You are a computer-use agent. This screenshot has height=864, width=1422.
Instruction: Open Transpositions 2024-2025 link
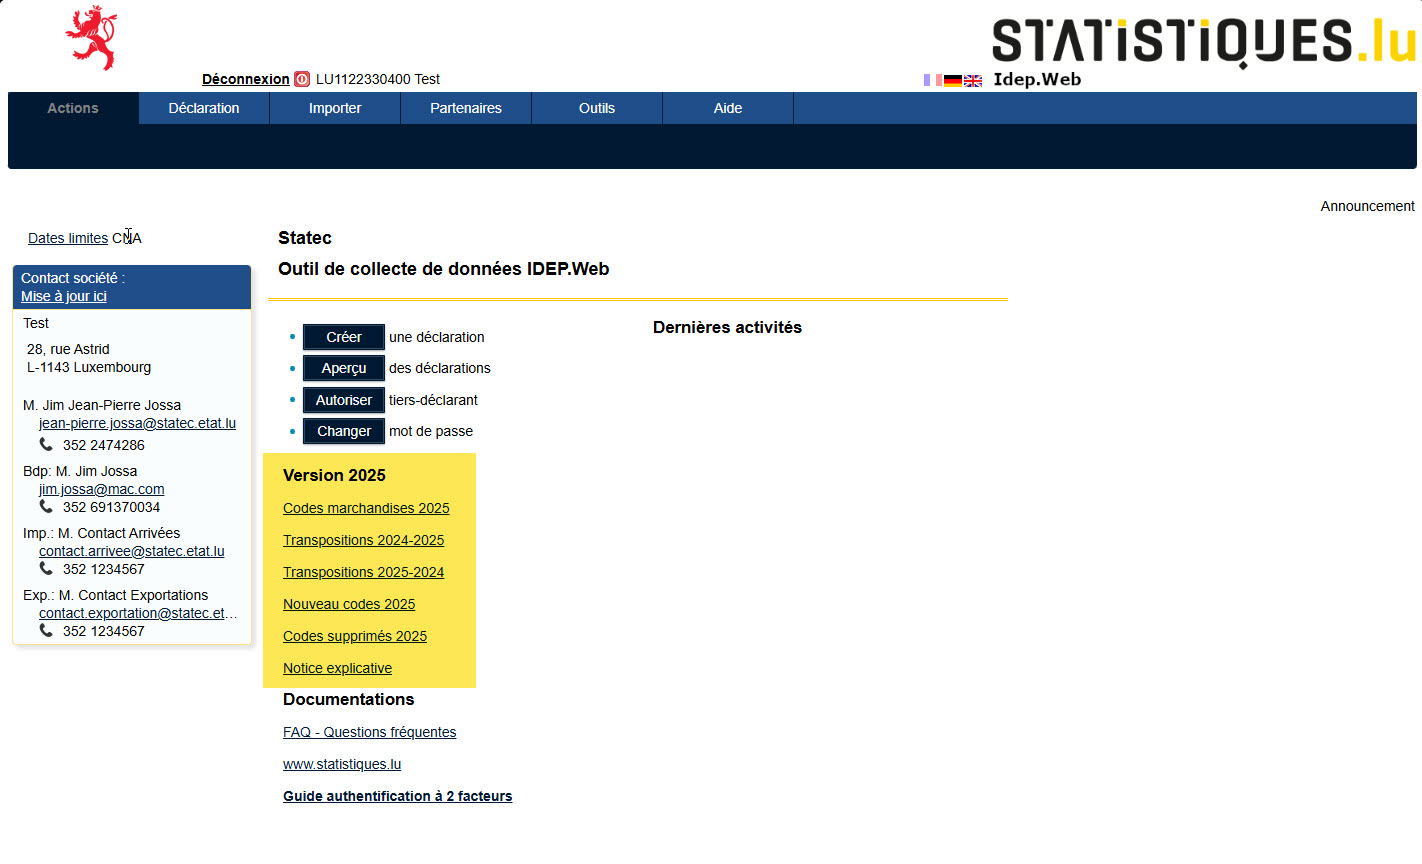[364, 540]
